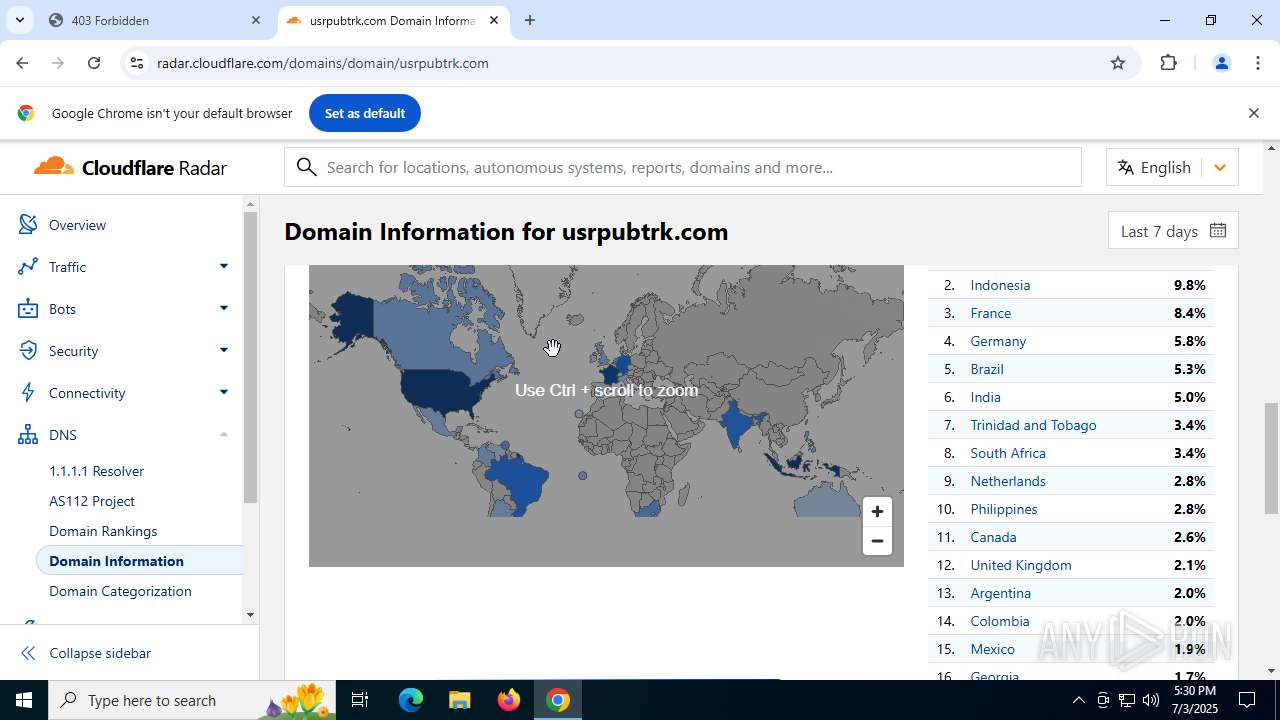Zoom out on the map
This screenshot has height=720, width=1280.
click(877, 541)
